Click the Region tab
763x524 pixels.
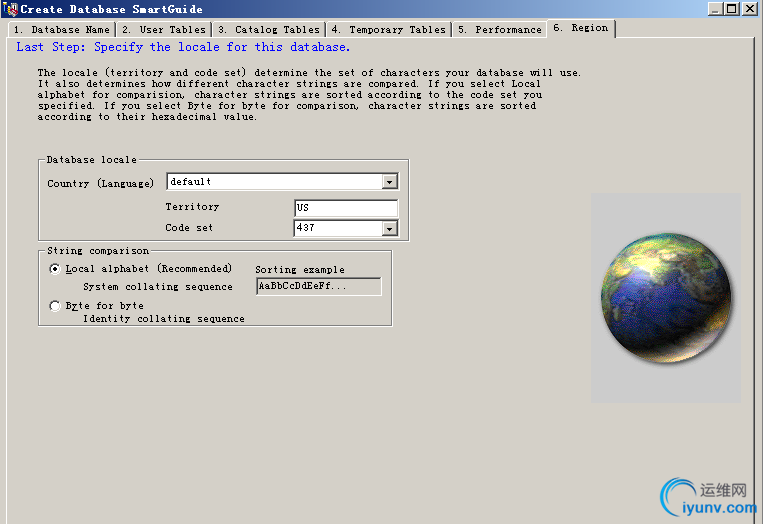(x=581, y=28)
